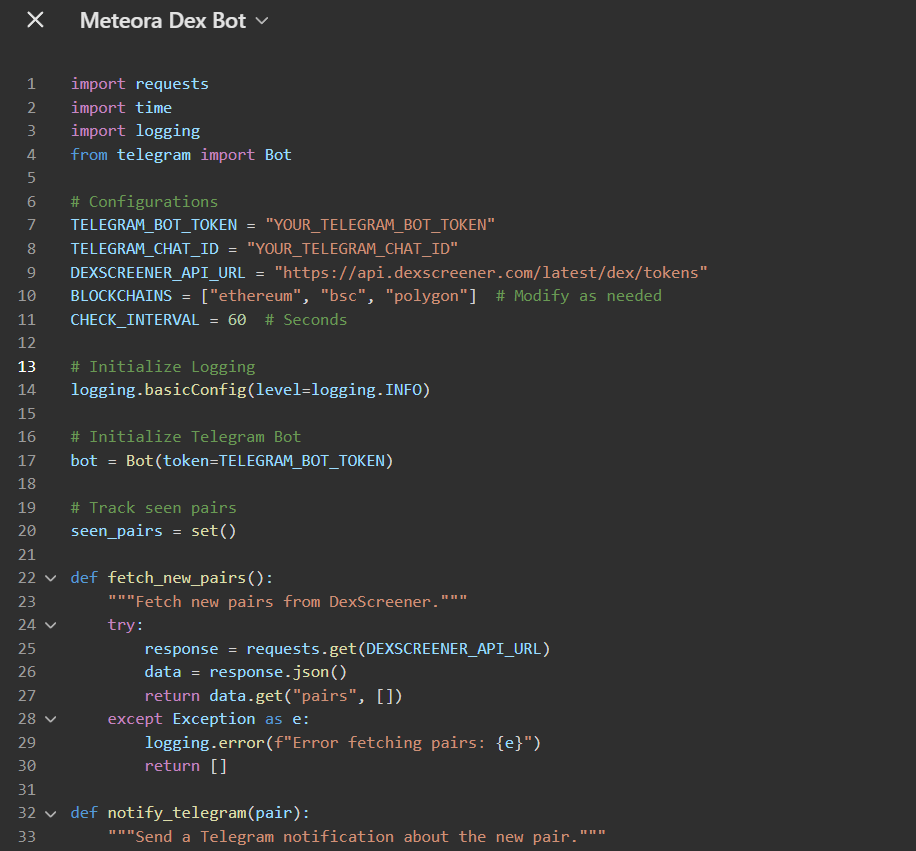
Task: Click the 'import time' line
Action: [122, 107]
